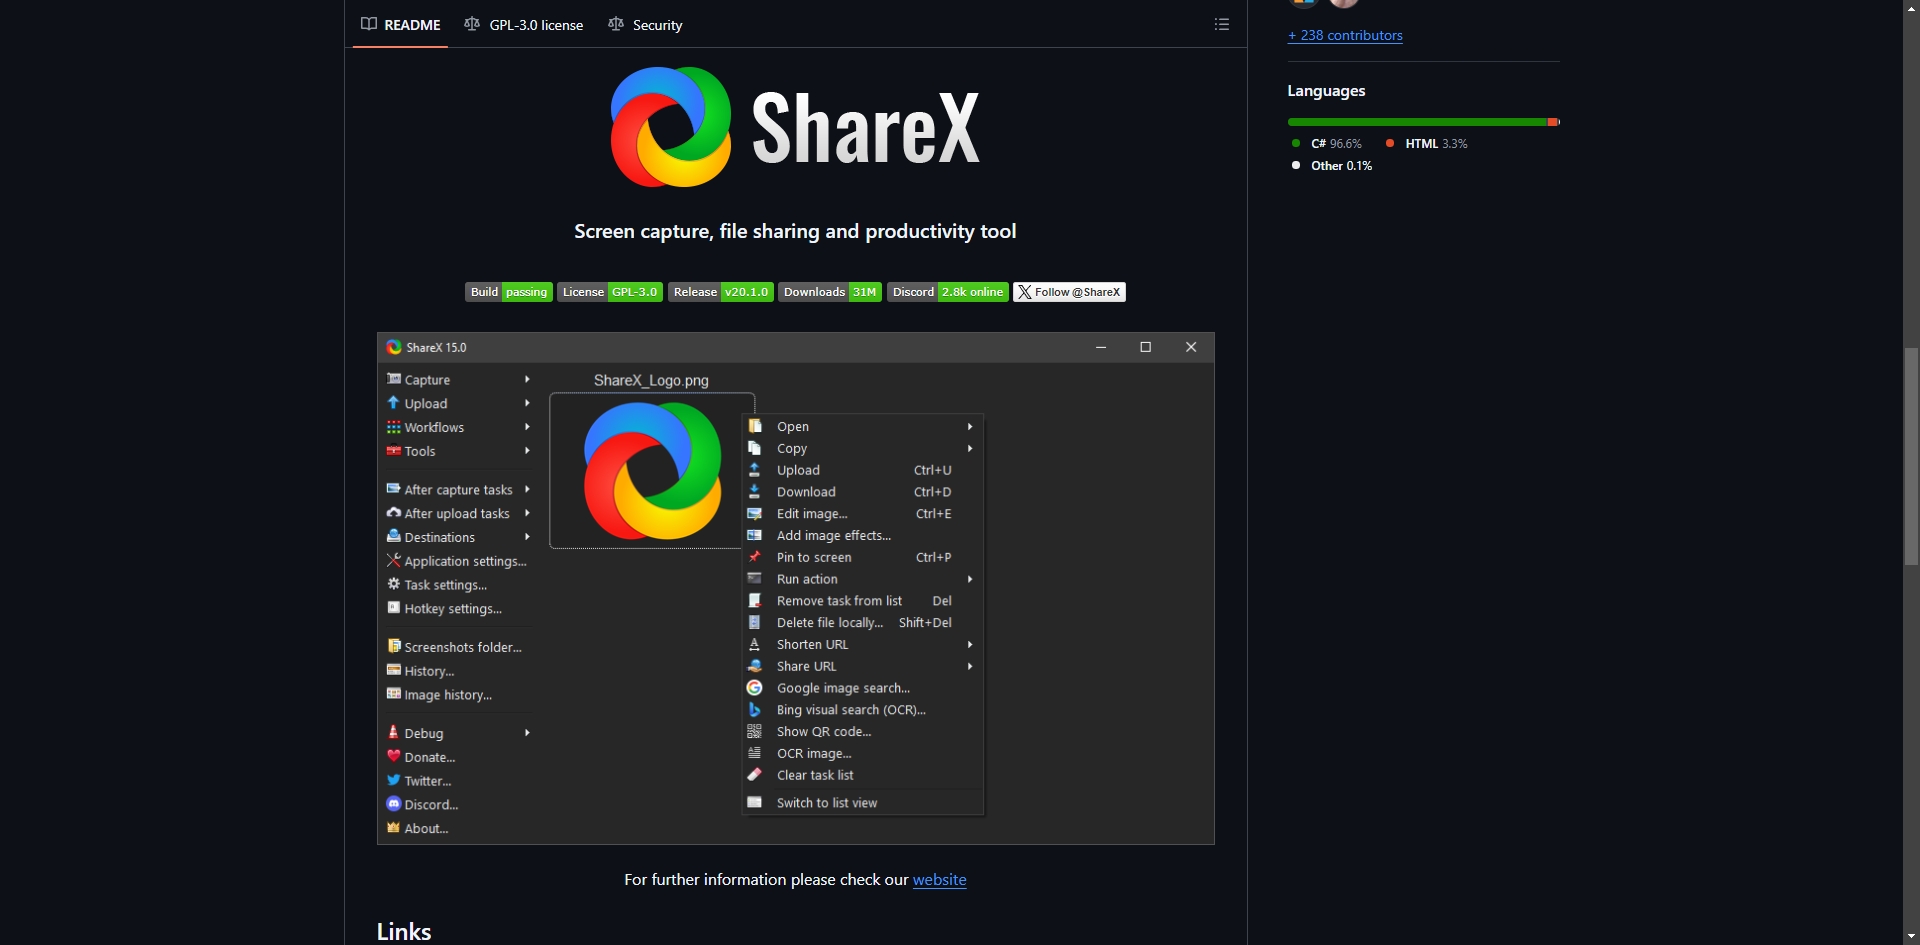The width and height of the screenshot is (1920, 945).
Task: Switch to the README tab
Action: (401, 24)
